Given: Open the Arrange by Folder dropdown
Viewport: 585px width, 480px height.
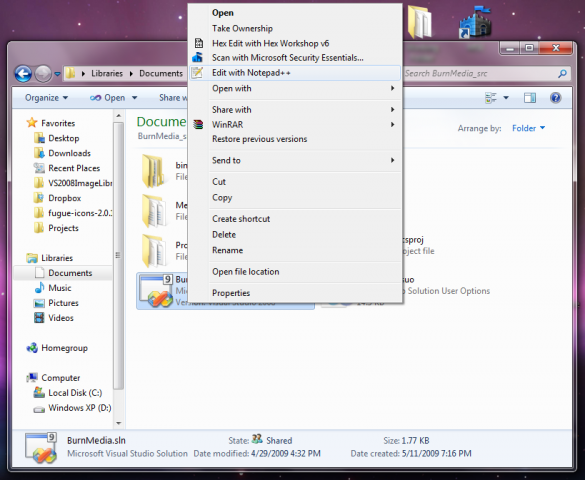Looking at the screenshot, I should [x=528, y=128].
